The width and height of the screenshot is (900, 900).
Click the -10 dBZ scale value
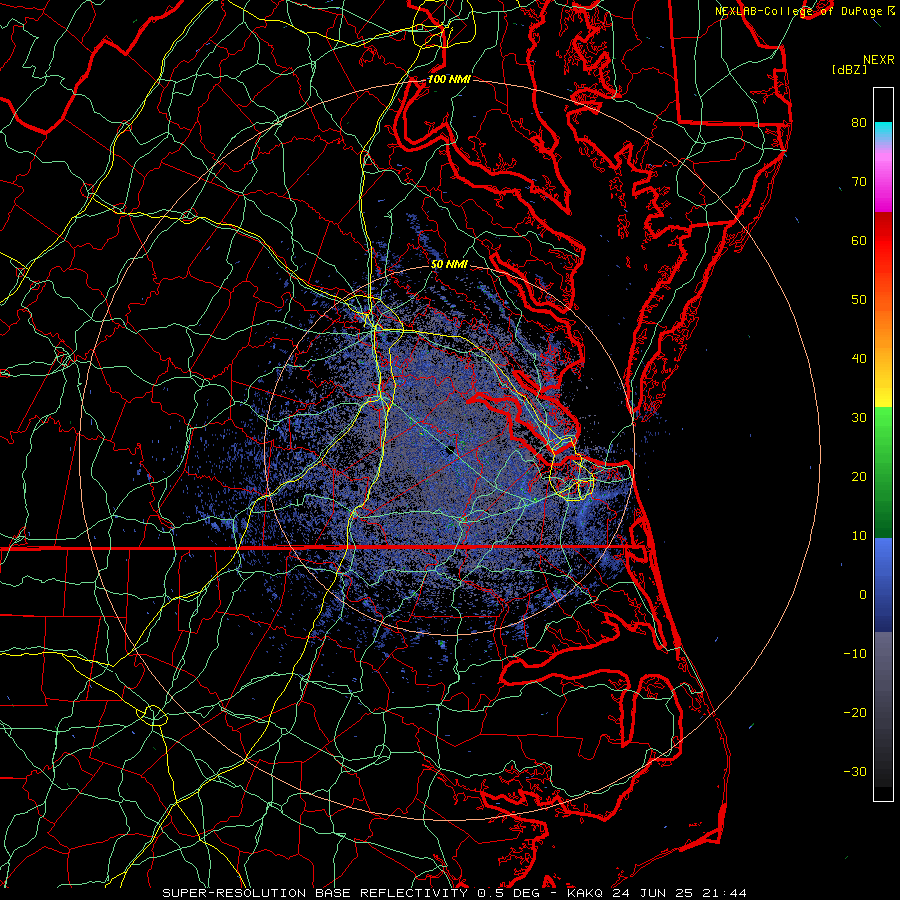click(855, 654)
